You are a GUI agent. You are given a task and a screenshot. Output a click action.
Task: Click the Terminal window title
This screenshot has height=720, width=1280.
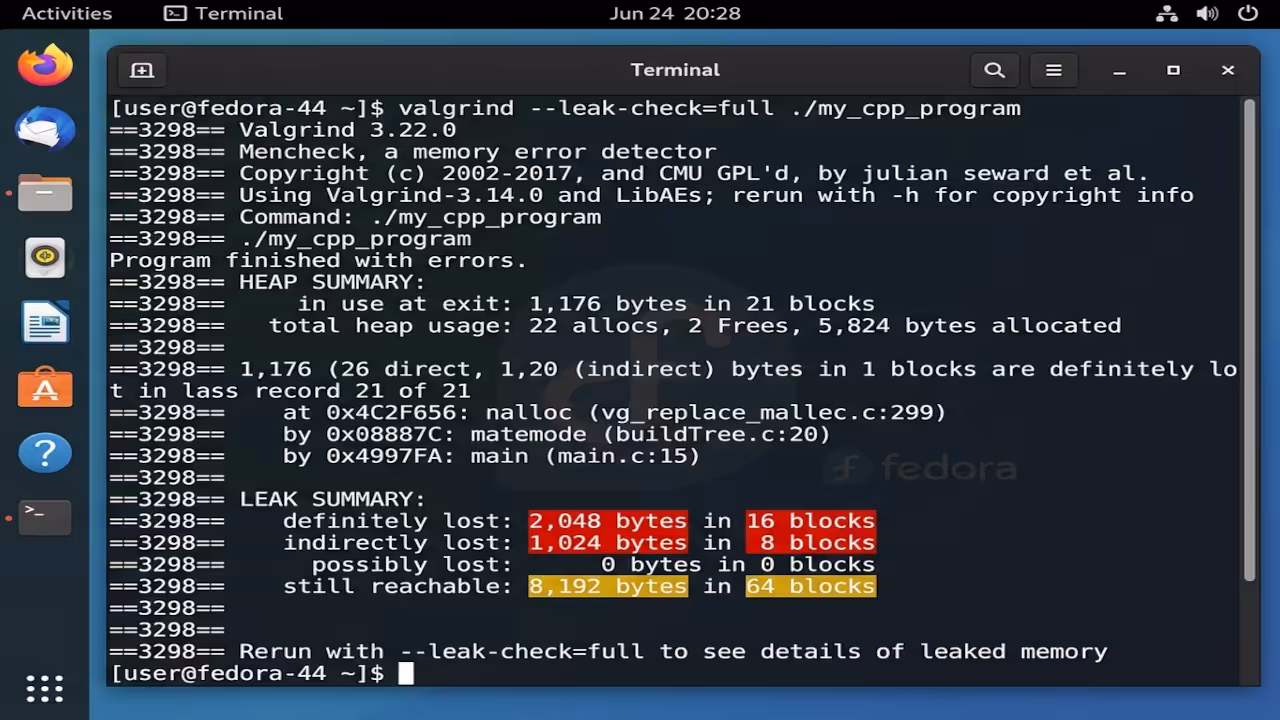pyautogui.click(x=675, y=70)
